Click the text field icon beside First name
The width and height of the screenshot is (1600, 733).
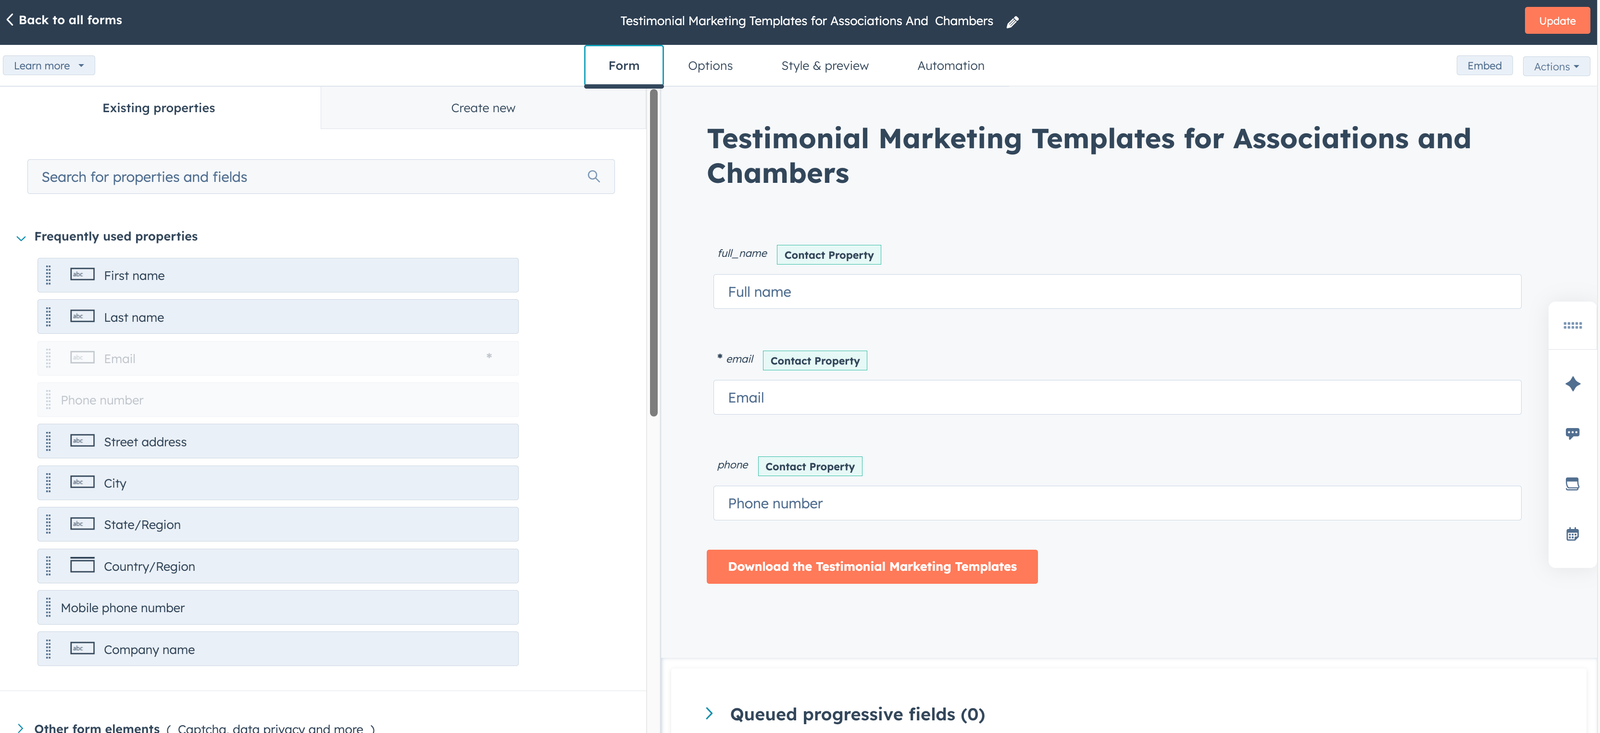click(83, 274)
